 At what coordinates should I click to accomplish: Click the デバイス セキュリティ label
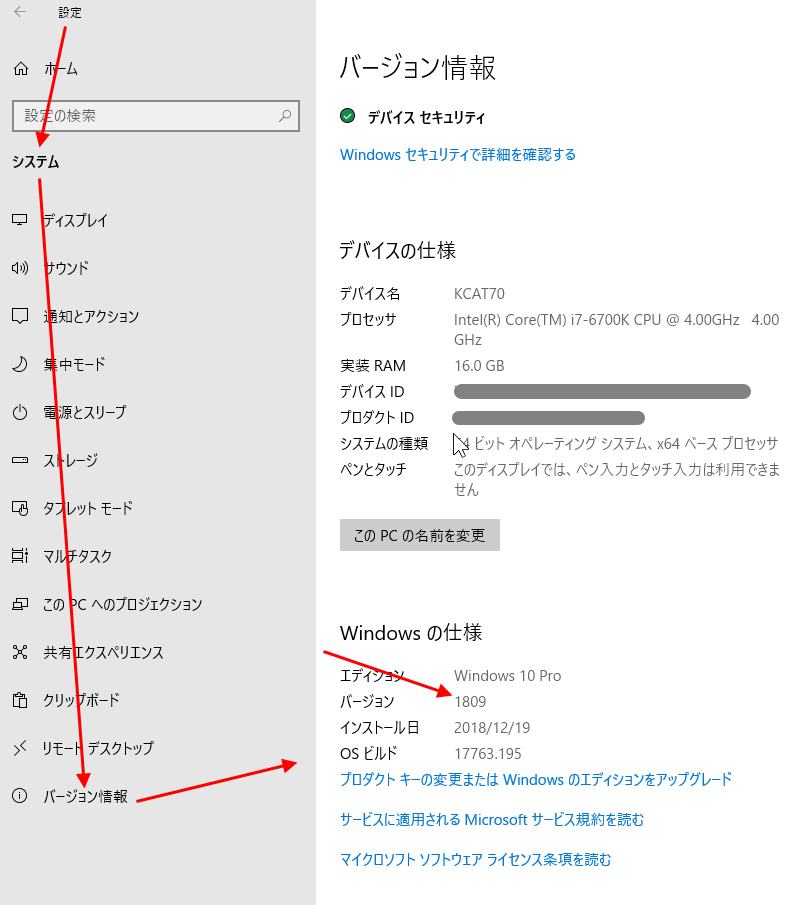click(427, 117)
